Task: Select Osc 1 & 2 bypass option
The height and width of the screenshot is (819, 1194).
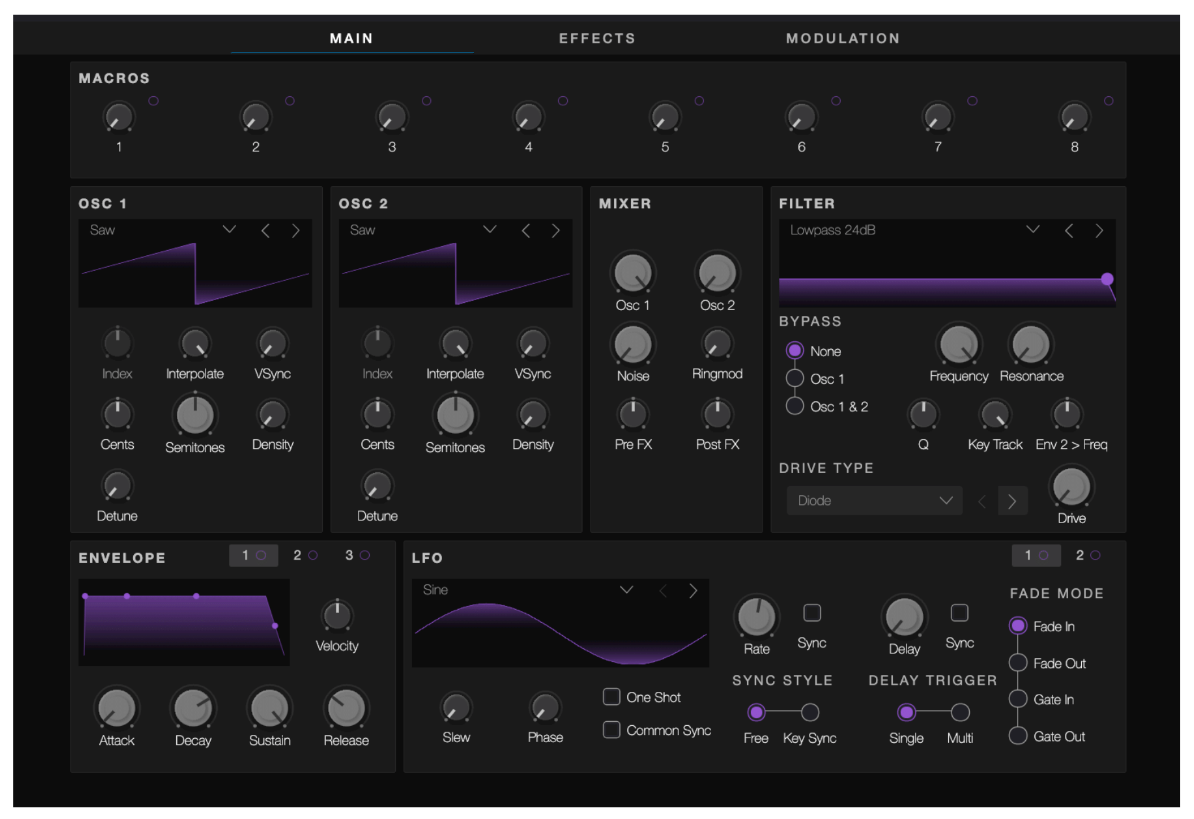Action: pos(795,407)
